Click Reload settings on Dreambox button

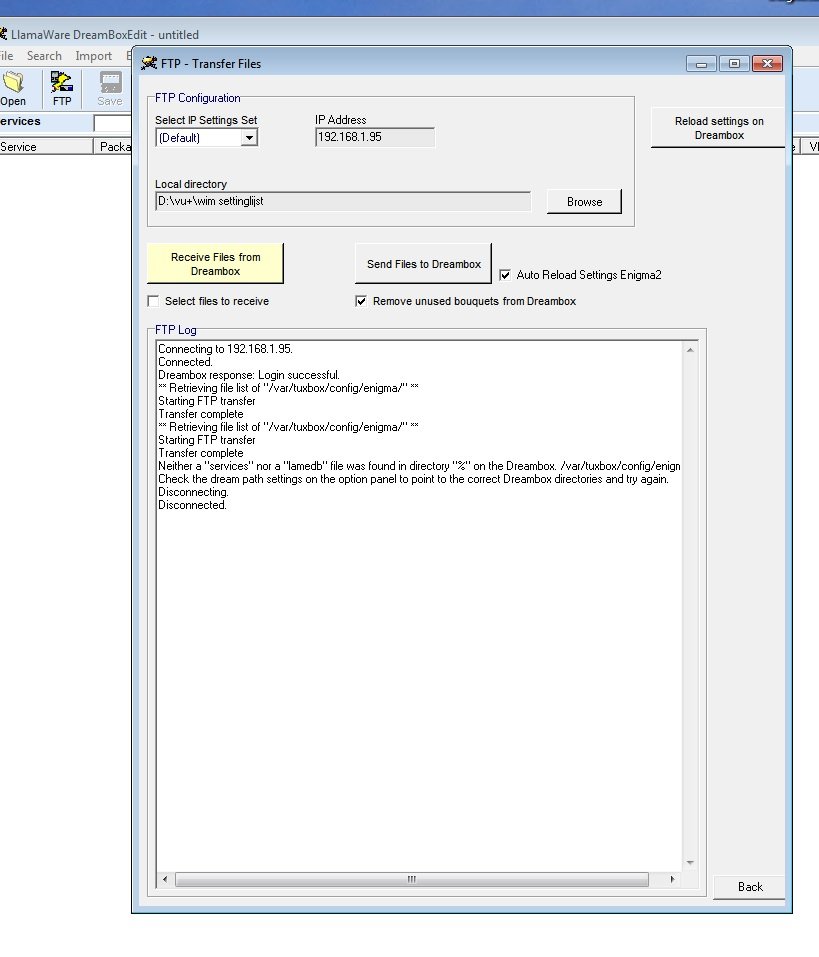pos(718,128)
